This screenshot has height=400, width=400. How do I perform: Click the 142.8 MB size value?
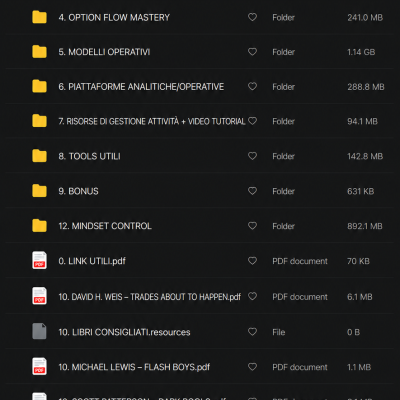(x=365, y=156)
